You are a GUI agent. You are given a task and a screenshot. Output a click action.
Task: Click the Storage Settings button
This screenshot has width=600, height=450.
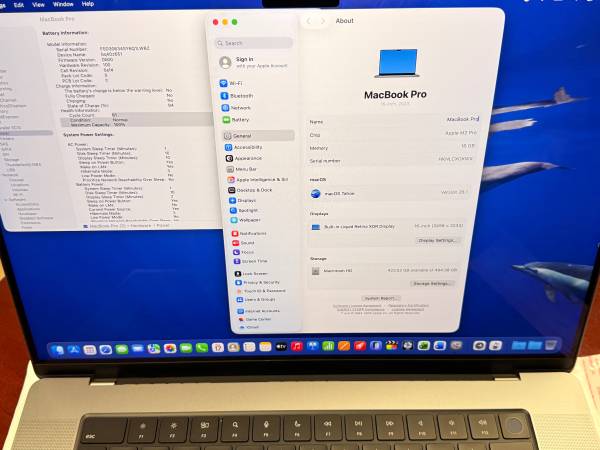click(433, 283)
